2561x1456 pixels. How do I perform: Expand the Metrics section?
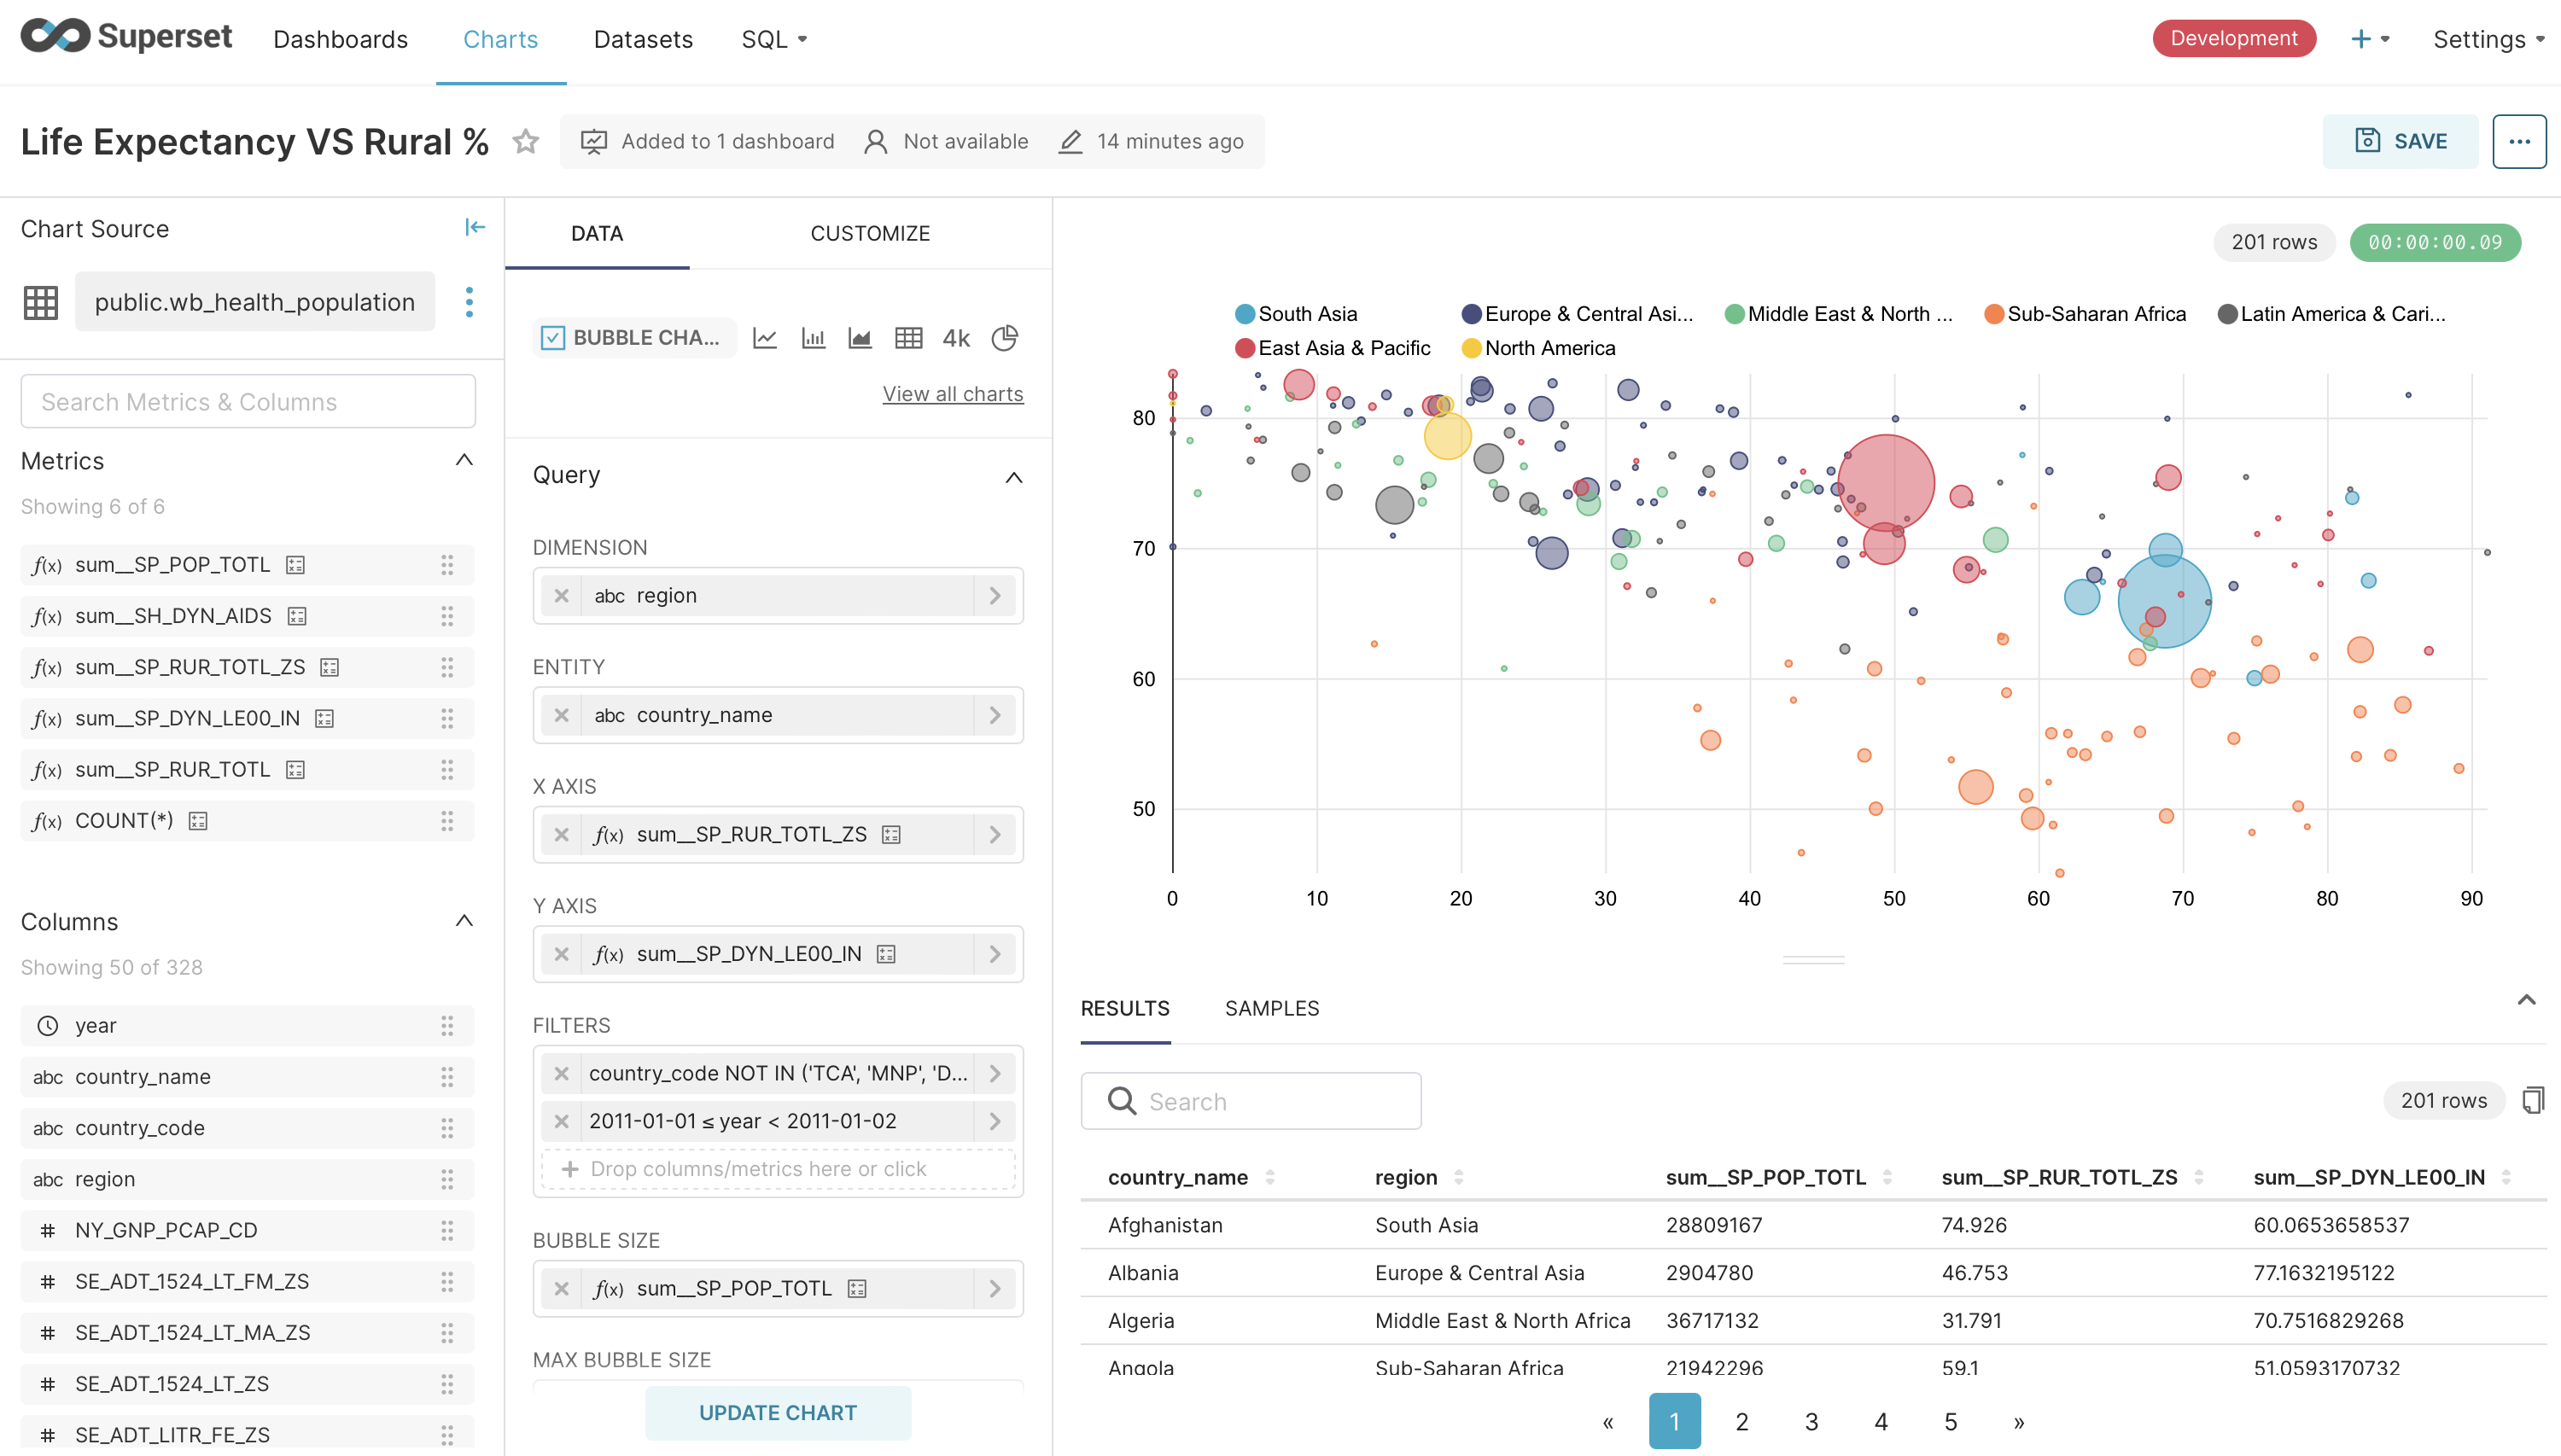tap(461, 461)
